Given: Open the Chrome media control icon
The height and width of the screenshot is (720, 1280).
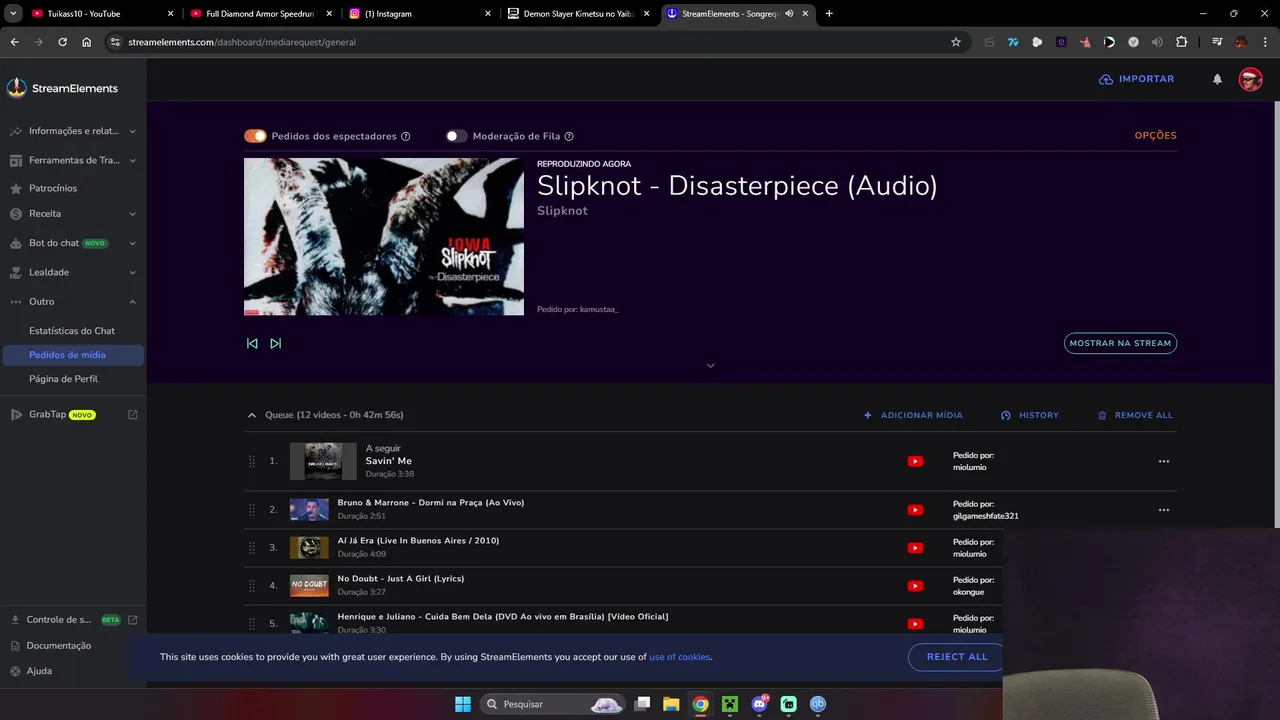Looking at the screenshot, I should tap(1217, 42).
